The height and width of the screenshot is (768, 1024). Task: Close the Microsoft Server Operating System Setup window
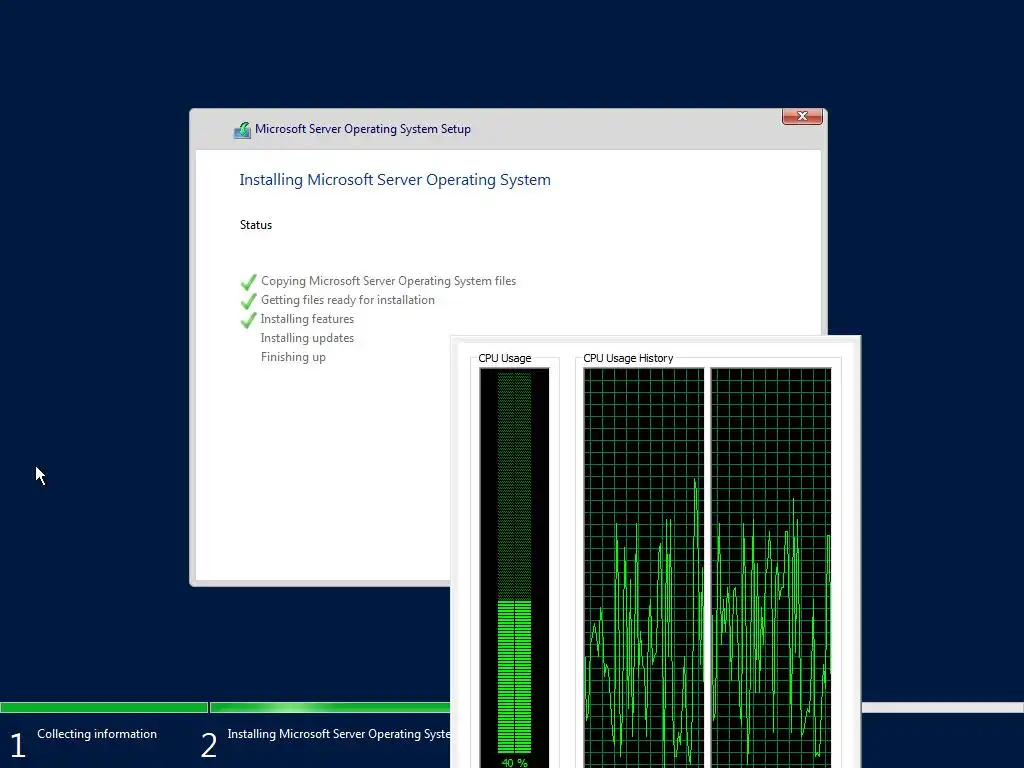click(802, 116)
